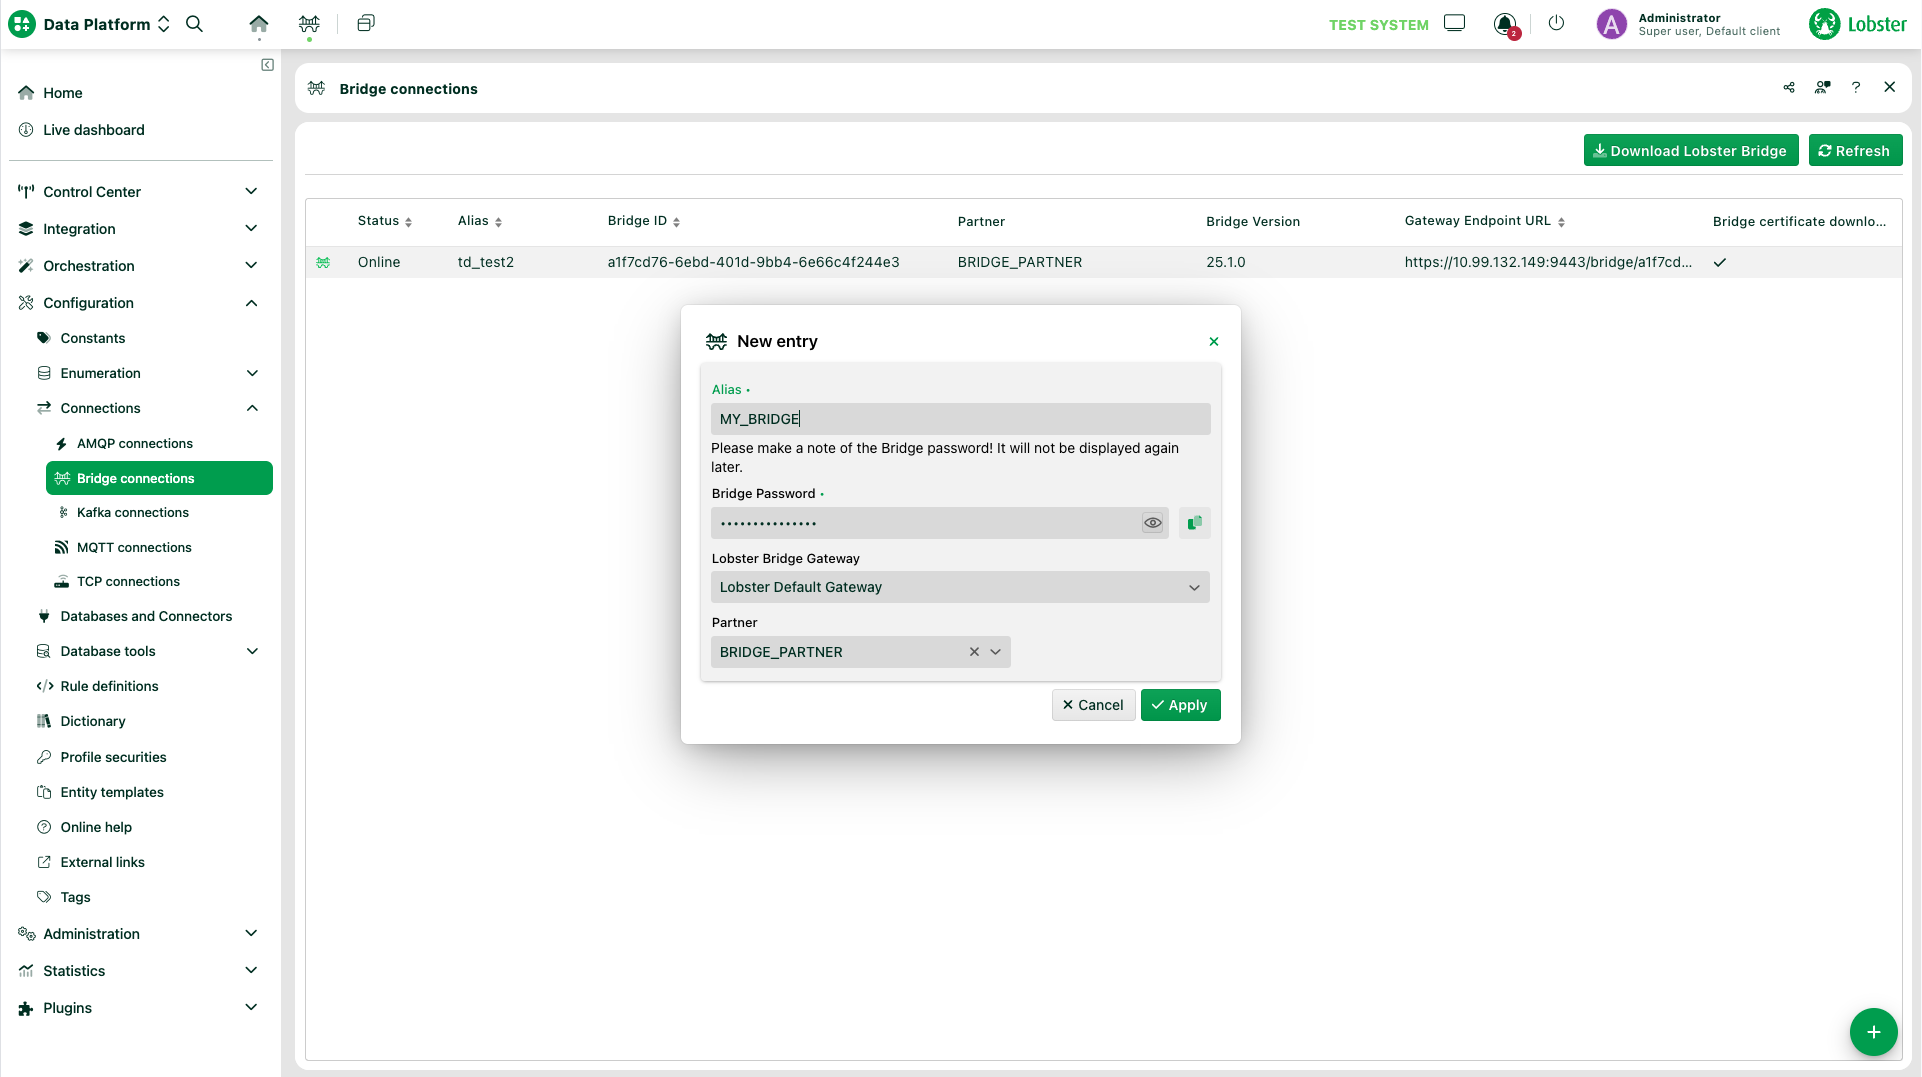Click the search magnifier icon in top bar
Screen dimensions: 1922x1077
coord(195,24)
